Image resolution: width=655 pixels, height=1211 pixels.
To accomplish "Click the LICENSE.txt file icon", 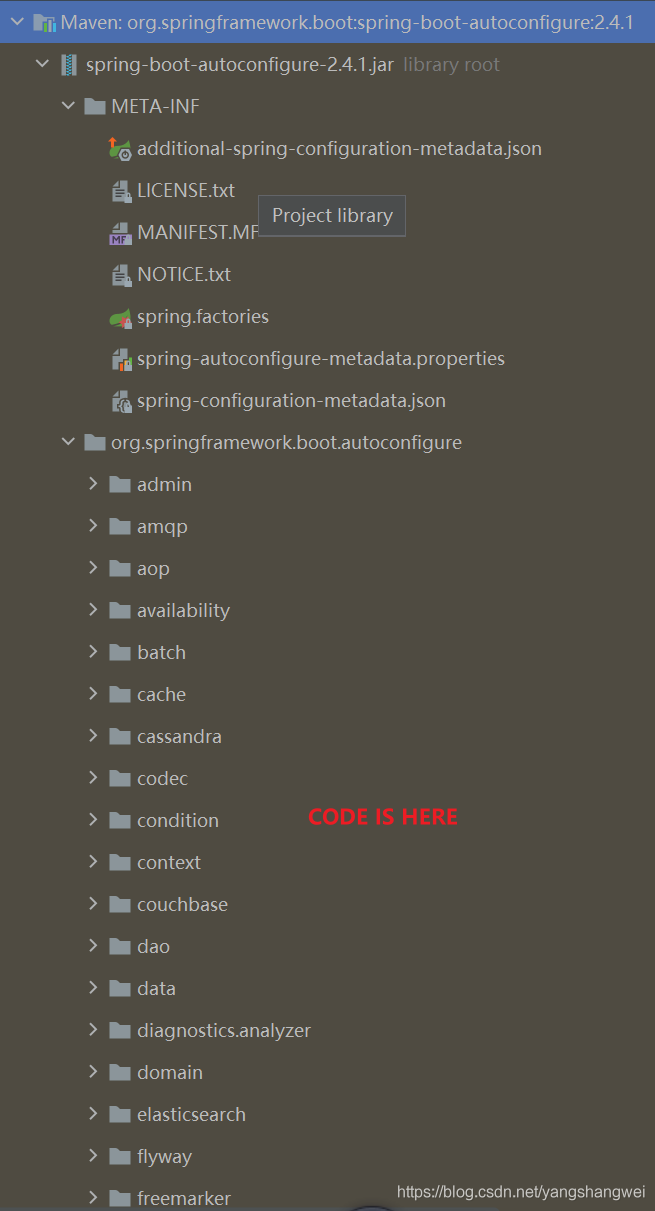I will tap(120, 191).
